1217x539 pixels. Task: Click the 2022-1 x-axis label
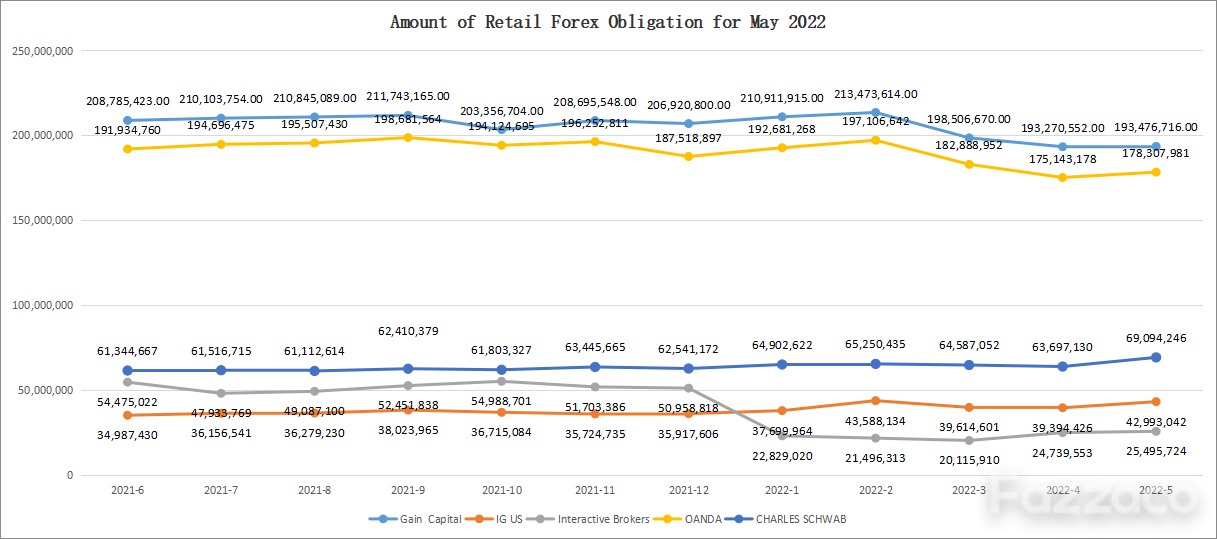[782, 490]
